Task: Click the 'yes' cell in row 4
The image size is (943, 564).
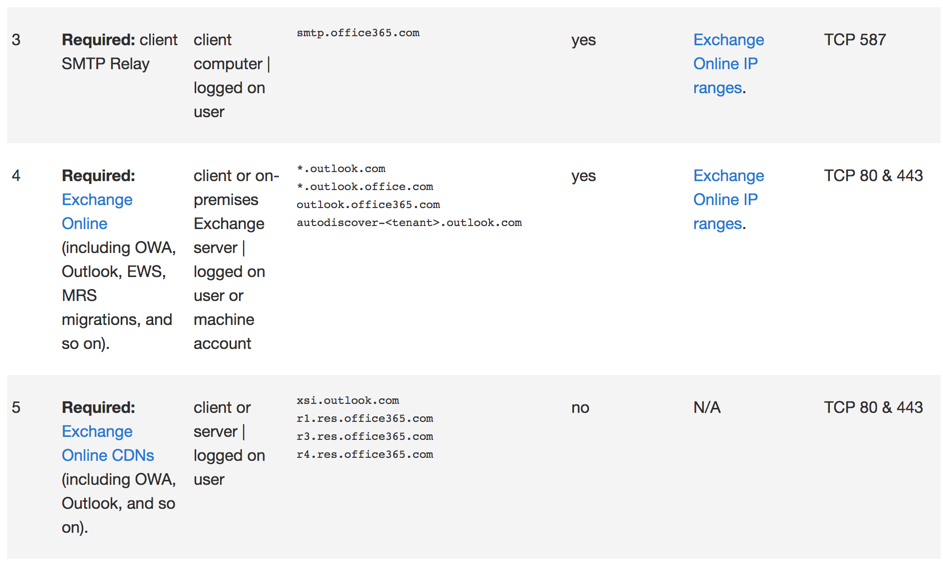Action: [583, 176]
